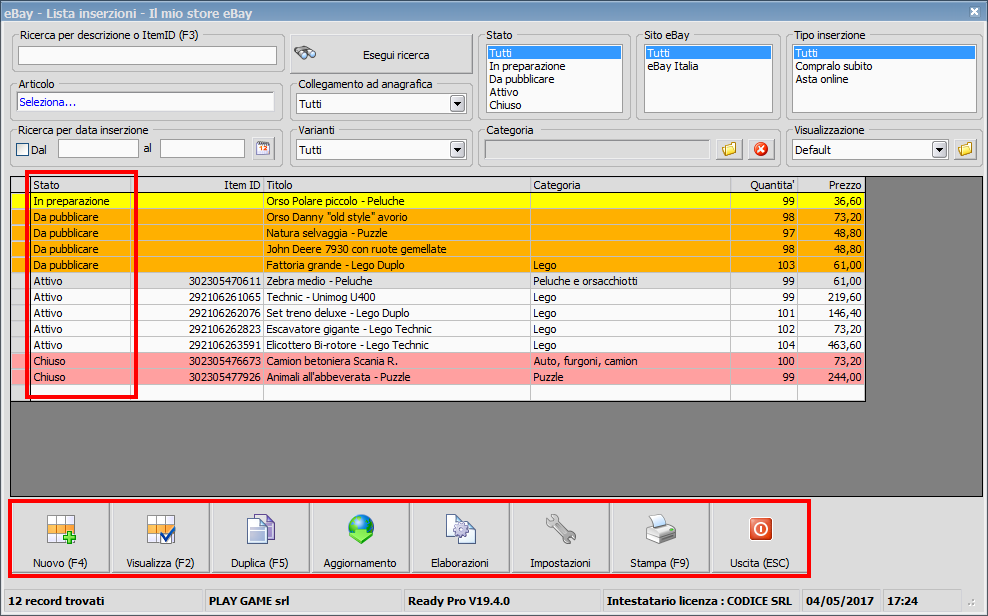Select Tutti in Stato filter list
Viewport: 988px width, 616px height.
(x=554, y=53)
